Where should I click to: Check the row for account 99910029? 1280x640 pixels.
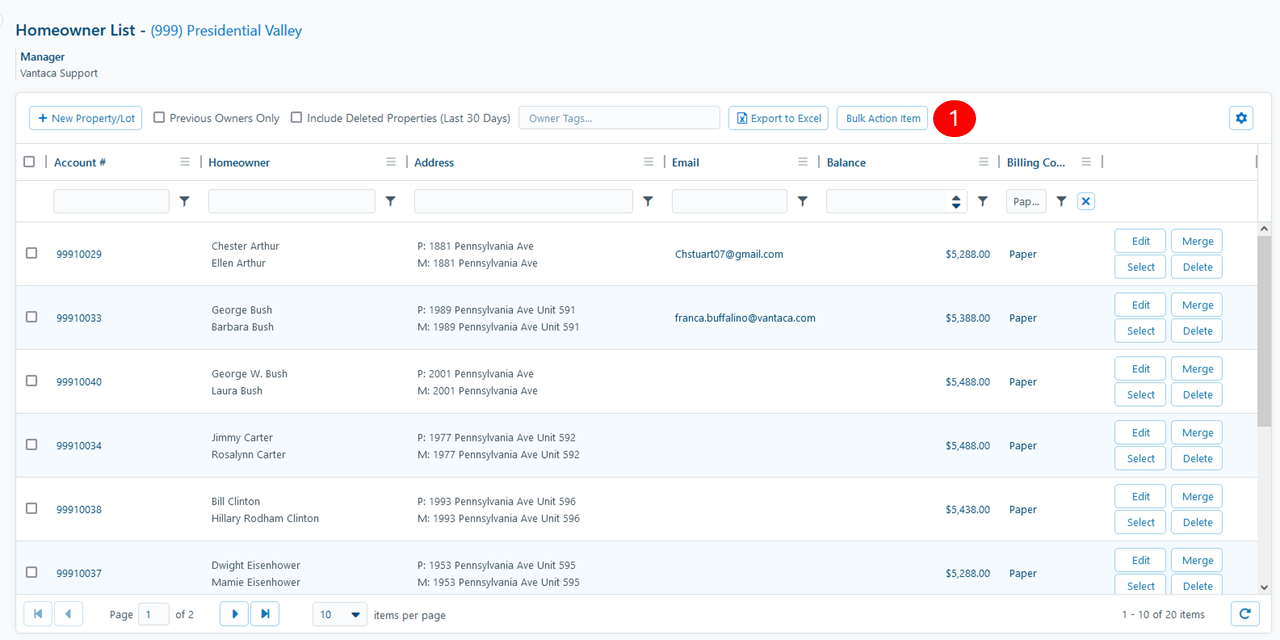[31, 253]
